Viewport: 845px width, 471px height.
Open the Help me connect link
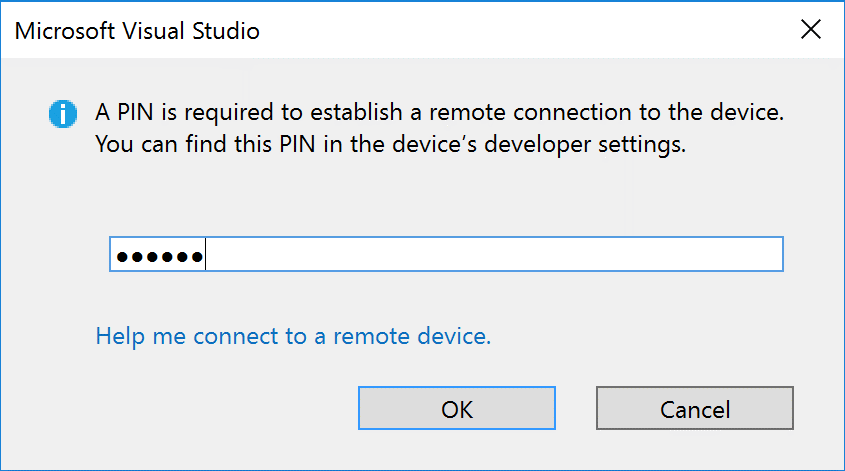click(293, 336)
